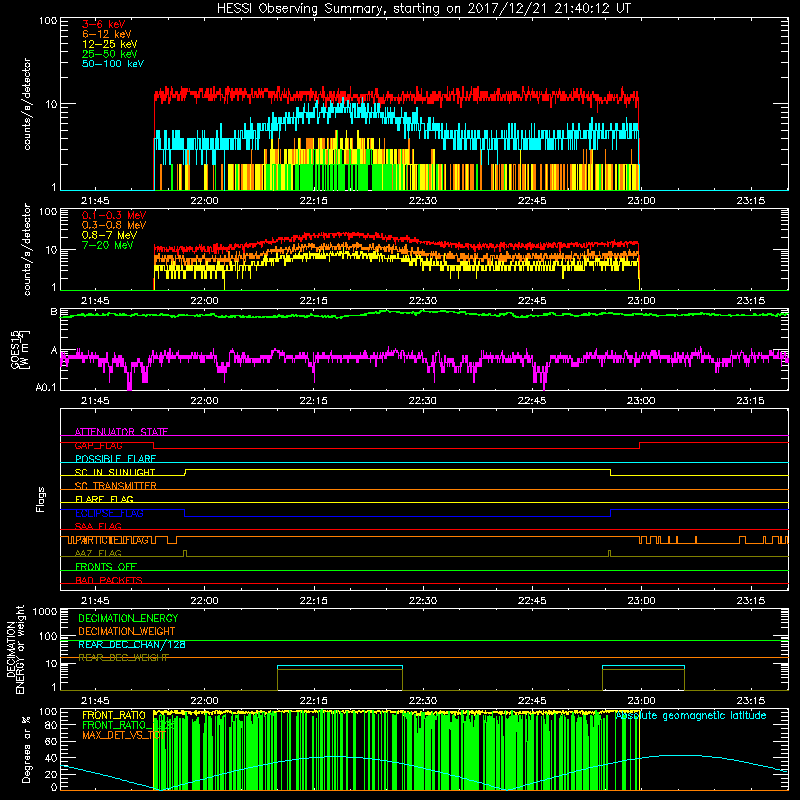Select the blue ECLIPSE_FLAG label
This screenshot has height=800, width=800.
109,513
